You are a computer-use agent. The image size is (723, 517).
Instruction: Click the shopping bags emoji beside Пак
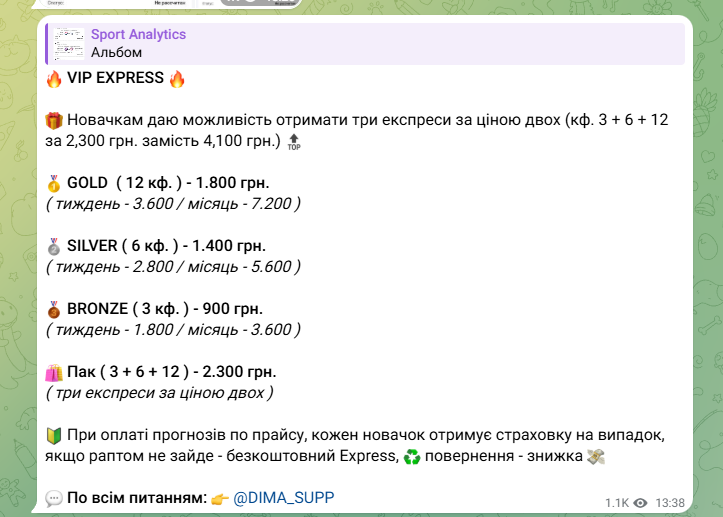(54, 372)
